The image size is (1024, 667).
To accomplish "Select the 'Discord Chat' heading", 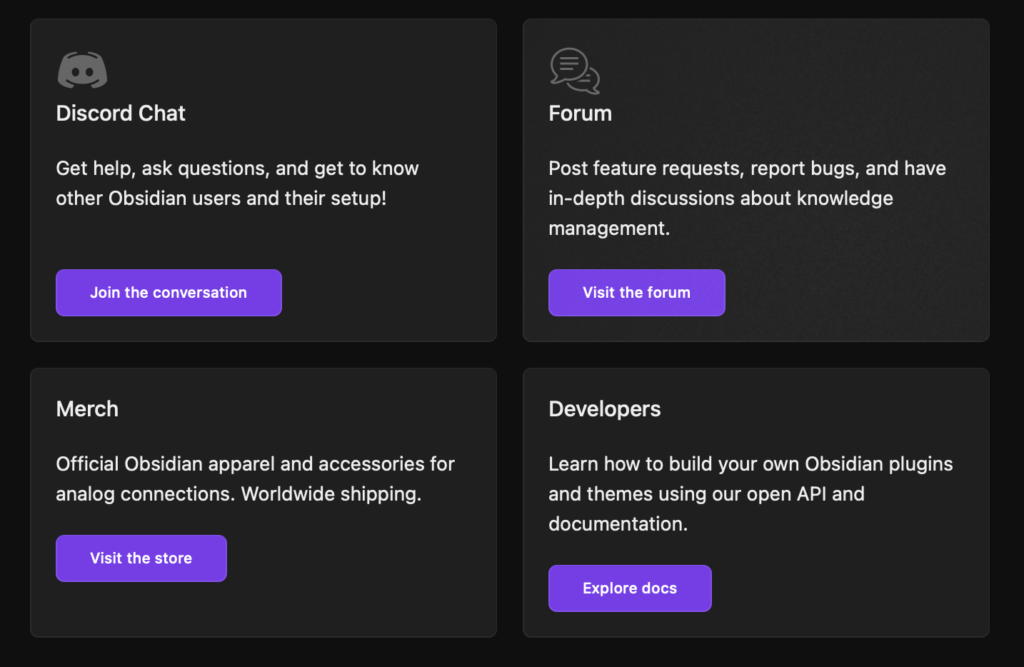I will point(121,113).
